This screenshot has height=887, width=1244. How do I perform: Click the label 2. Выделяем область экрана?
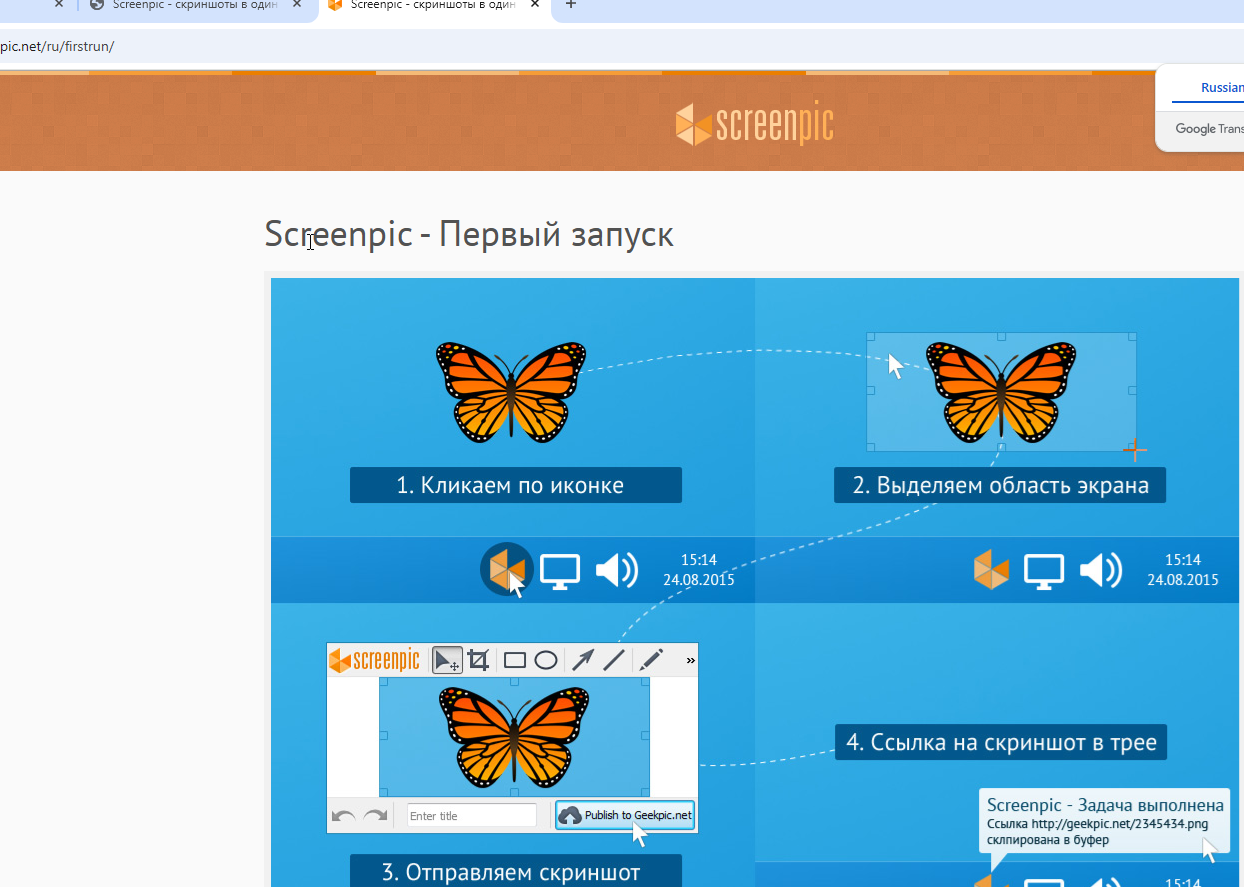(1000, 485)
